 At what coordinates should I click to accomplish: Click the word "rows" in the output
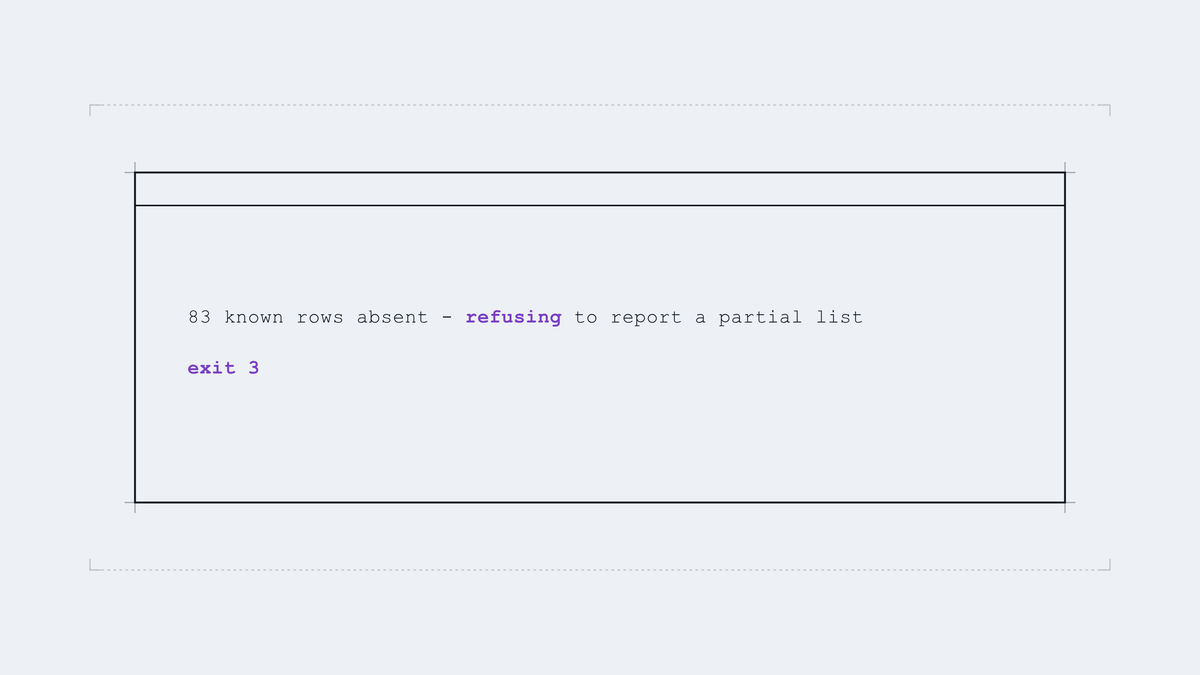point(320,318)
